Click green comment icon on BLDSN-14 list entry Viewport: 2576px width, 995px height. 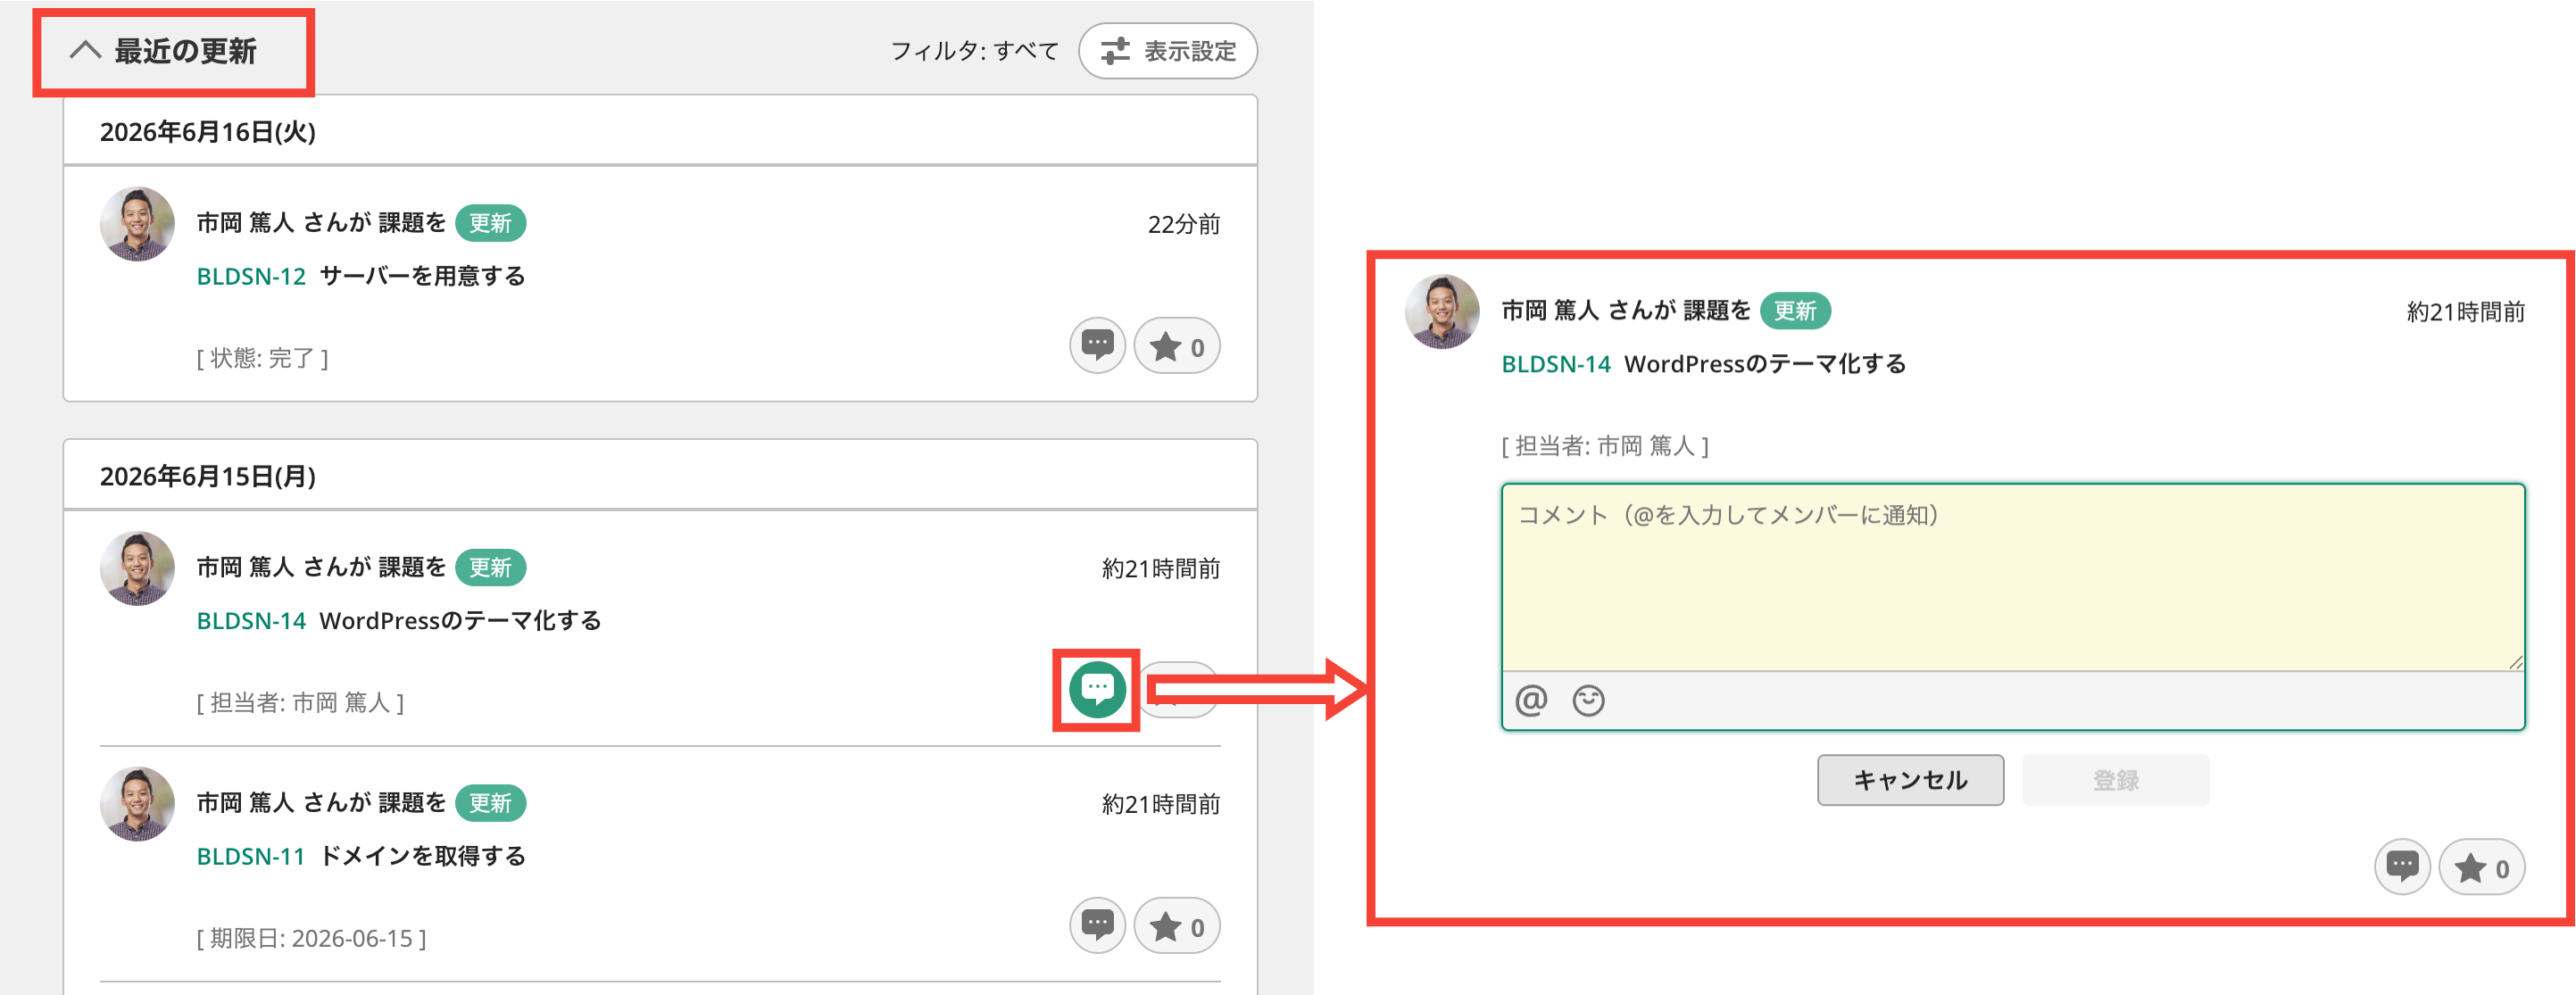[x=1097, y=689]
